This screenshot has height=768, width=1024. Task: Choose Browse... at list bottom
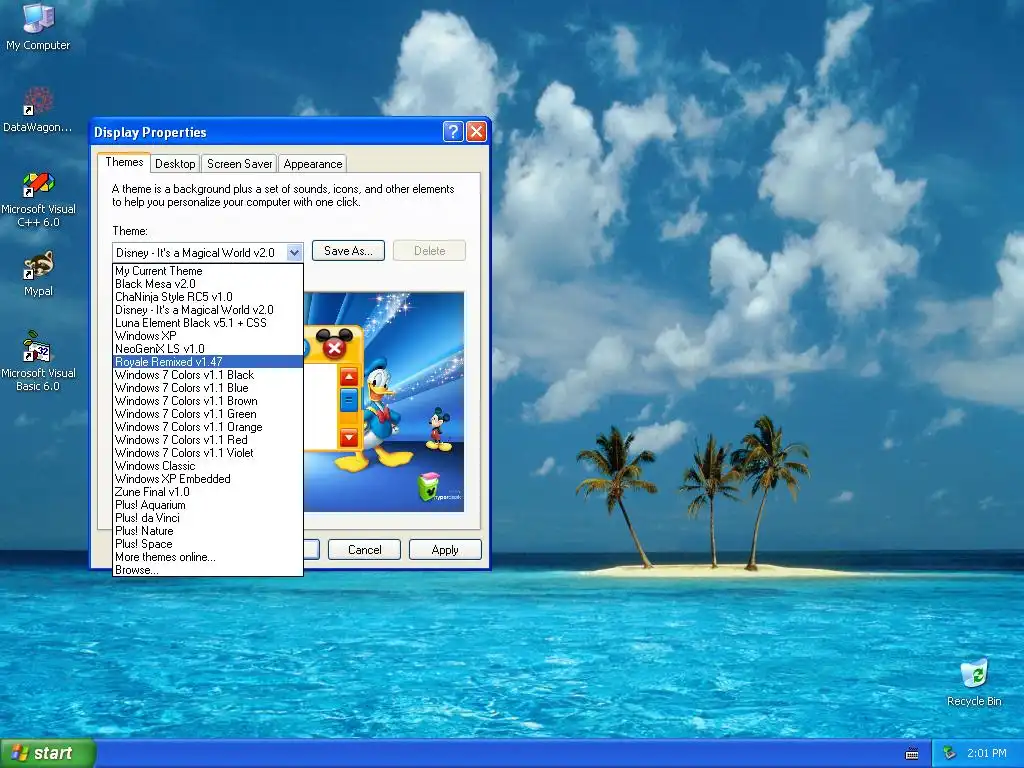pyautogui.click(x=208, y=570)
